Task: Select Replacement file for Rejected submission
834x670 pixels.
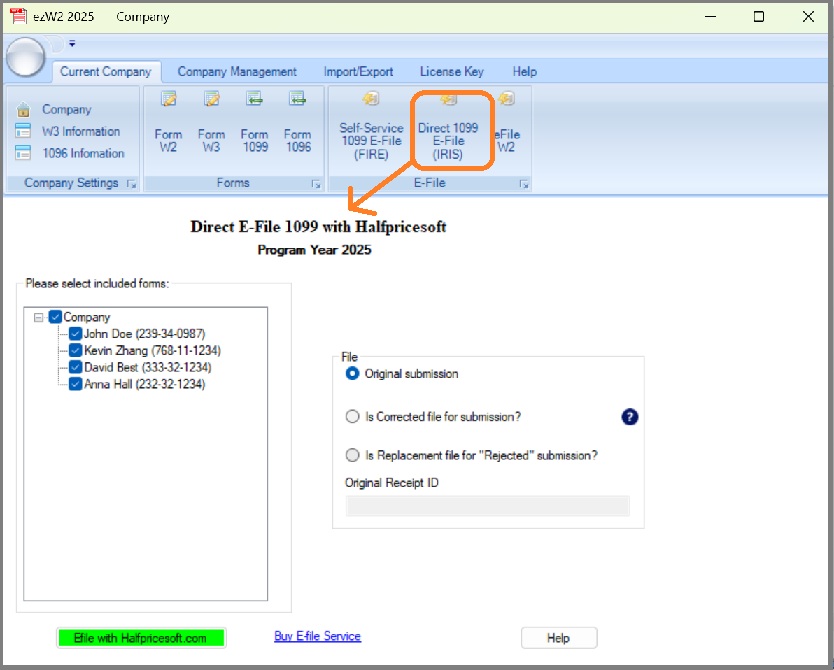Action: pos(352,455)
